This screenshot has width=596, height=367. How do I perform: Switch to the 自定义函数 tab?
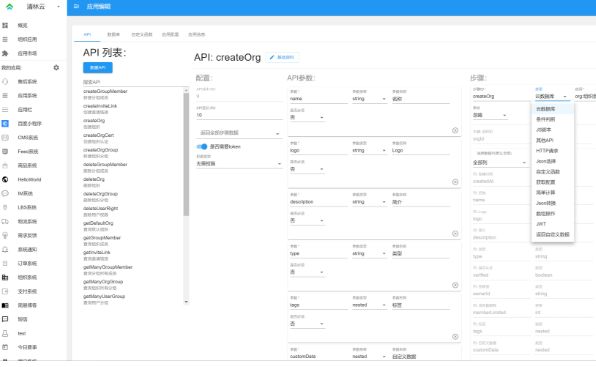(x=142, y=35)
